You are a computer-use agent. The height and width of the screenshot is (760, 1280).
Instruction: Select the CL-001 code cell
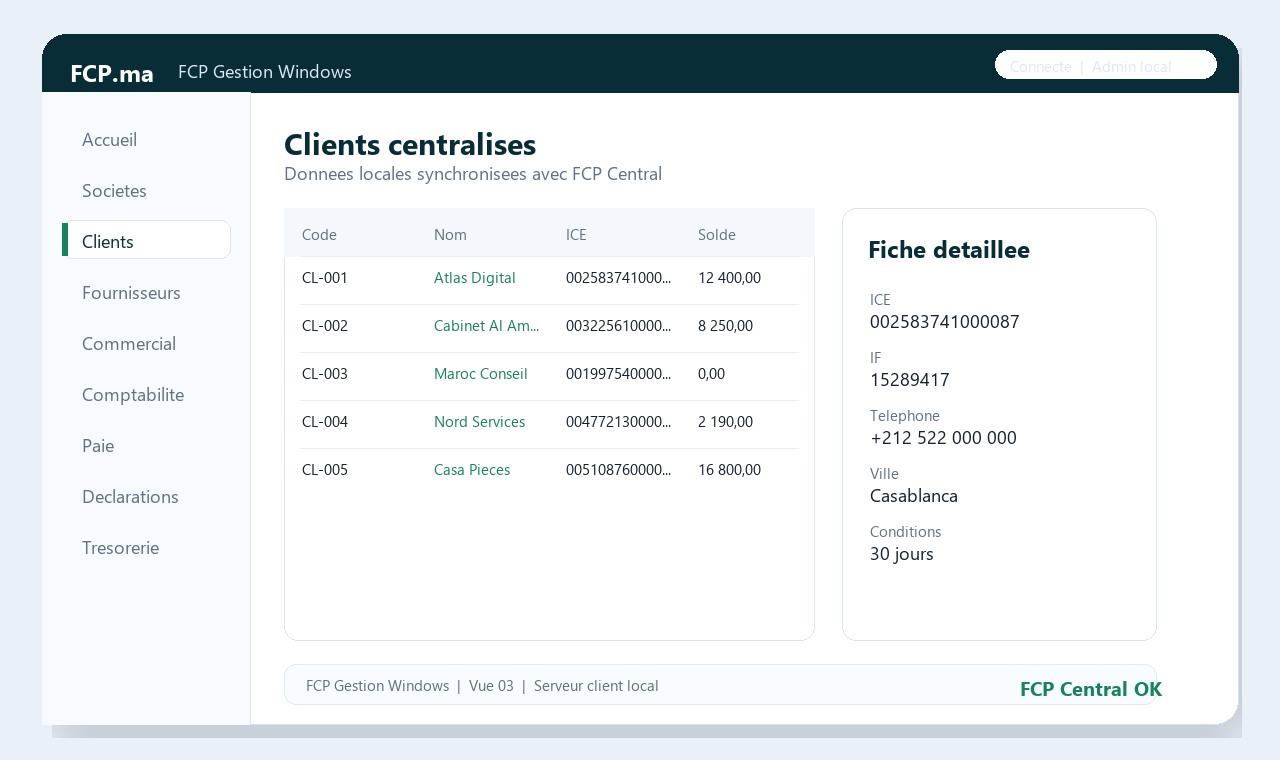pos(325,278)
